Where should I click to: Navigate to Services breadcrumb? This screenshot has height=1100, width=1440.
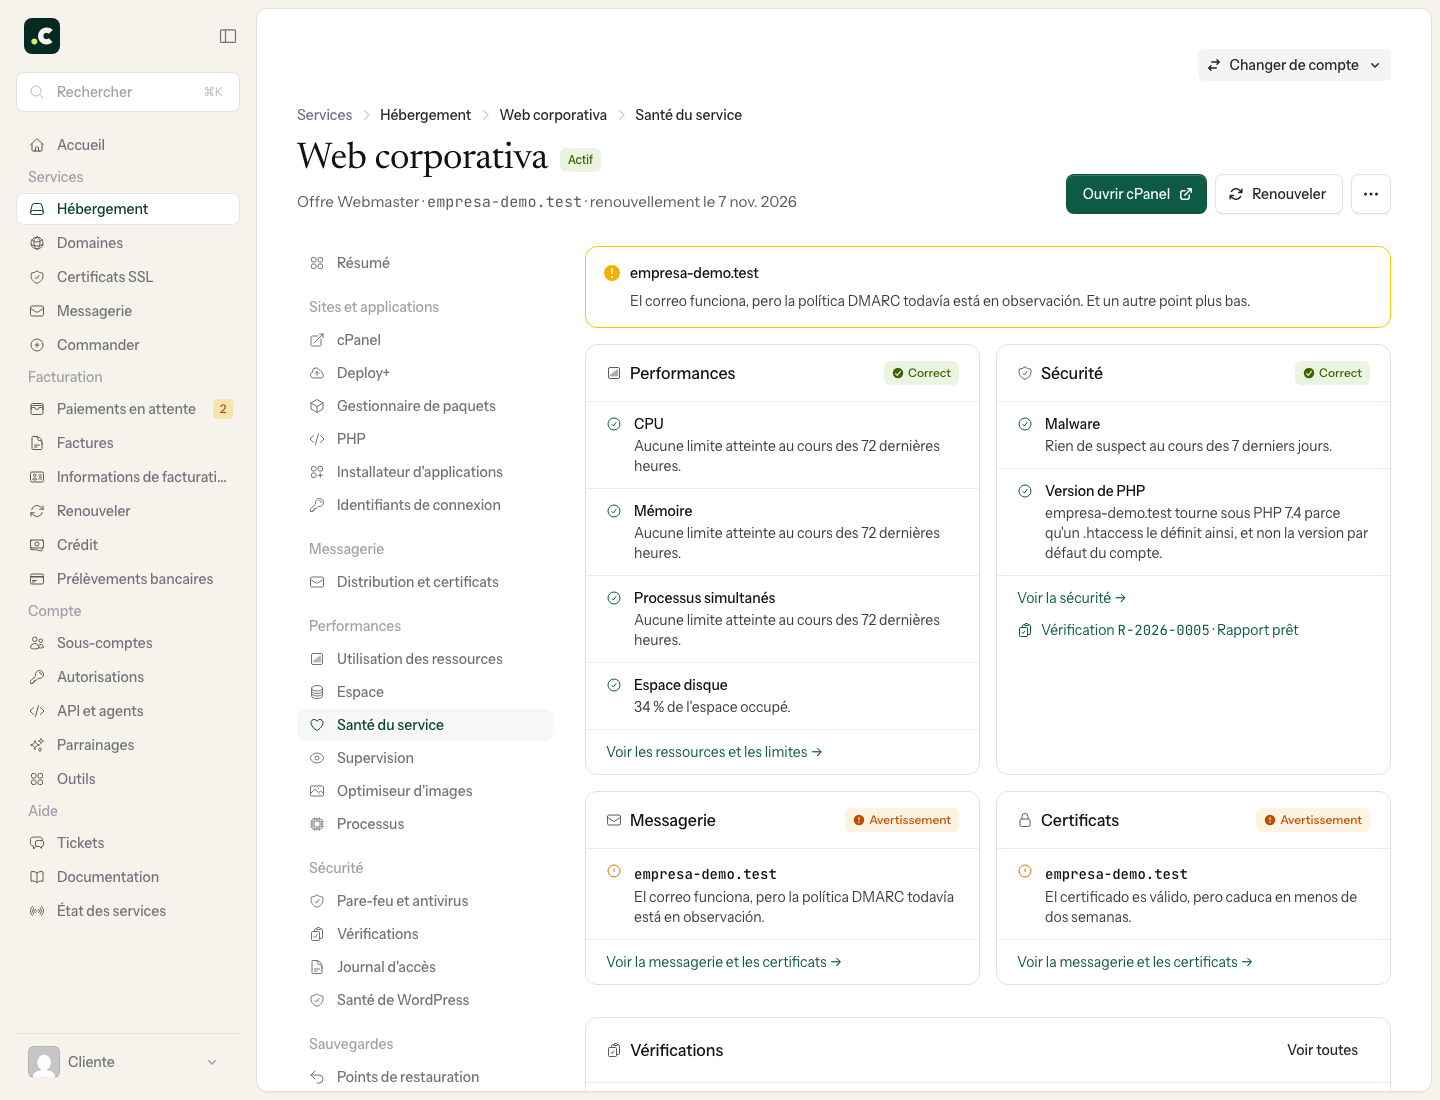325,115
